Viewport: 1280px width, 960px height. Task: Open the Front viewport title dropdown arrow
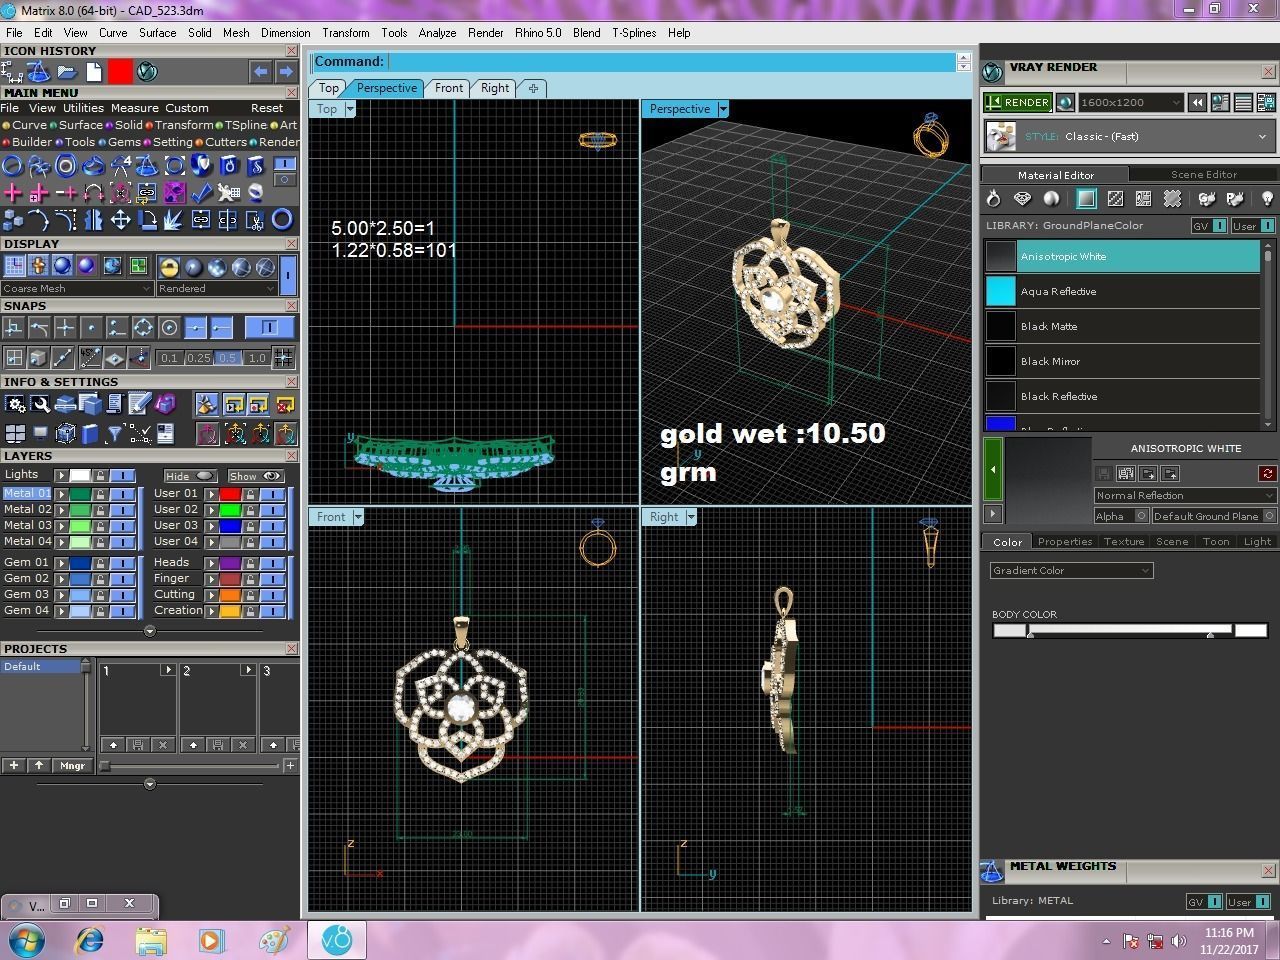click(x=358, y=517)
